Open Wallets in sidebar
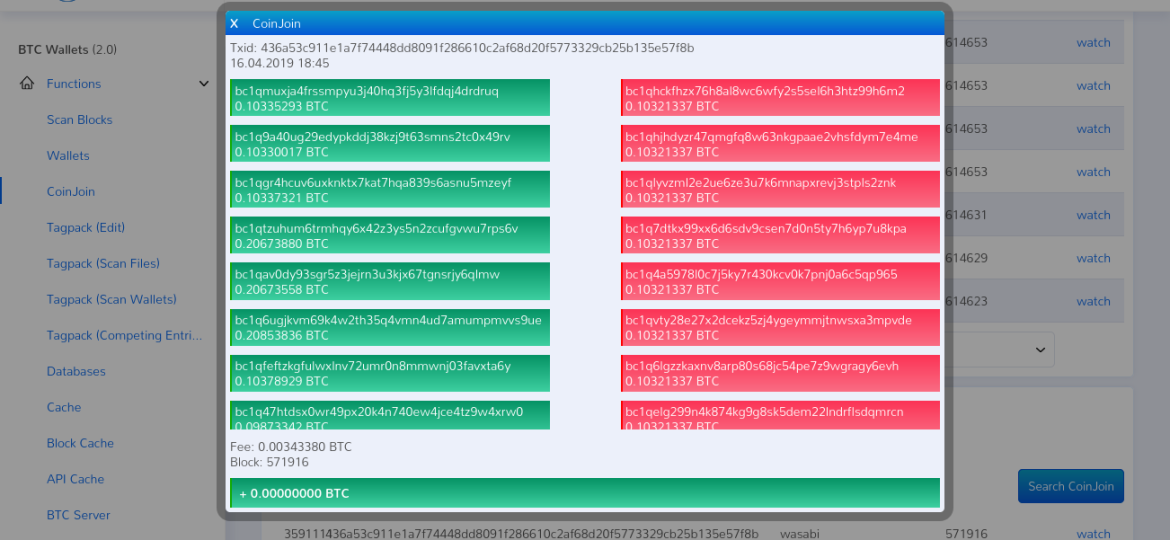Image resolution: width=1170 pixels, height=540 pixels. [x=68, y=156]
